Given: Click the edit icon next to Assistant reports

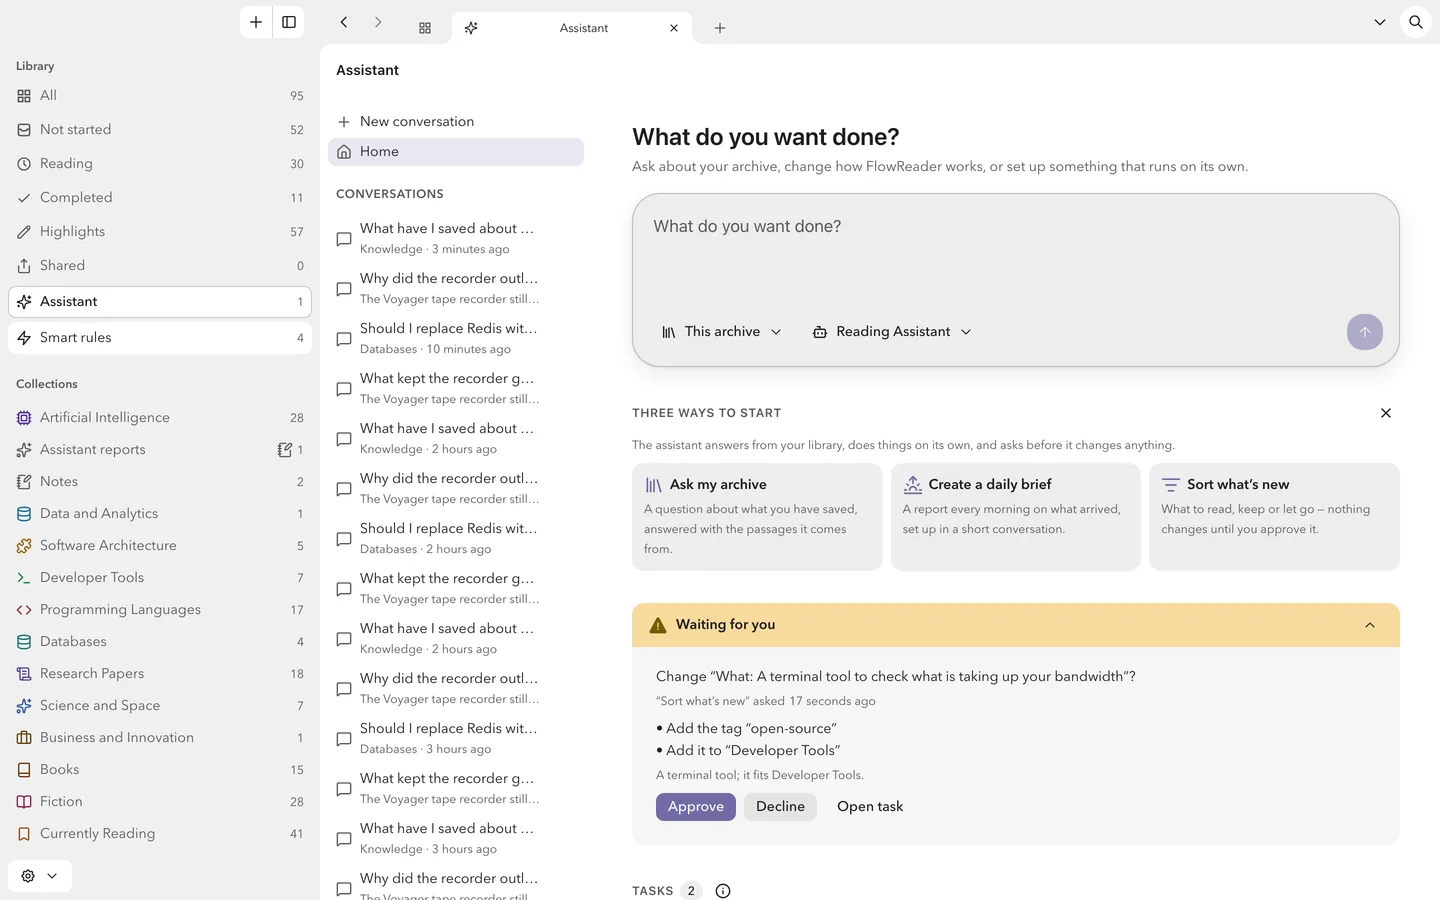Looking at the screenshot, I should (285, 450).
